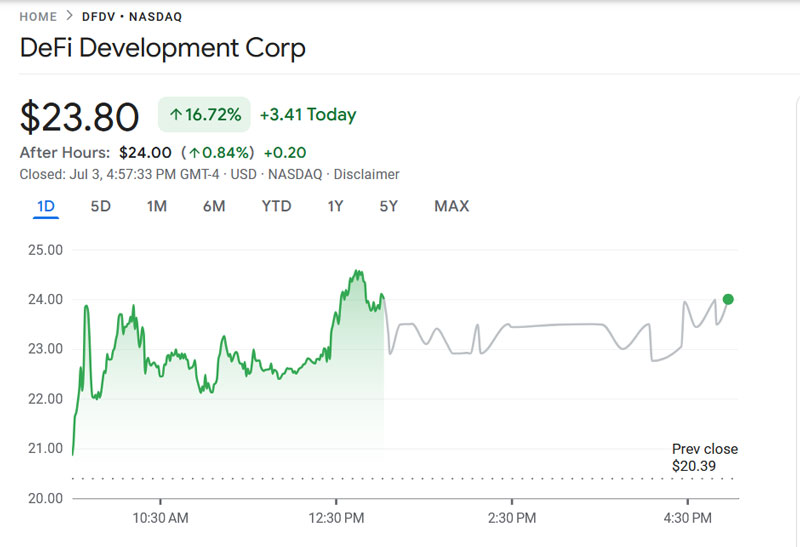Click the 20.00 y-axis label

coord(45,498)
